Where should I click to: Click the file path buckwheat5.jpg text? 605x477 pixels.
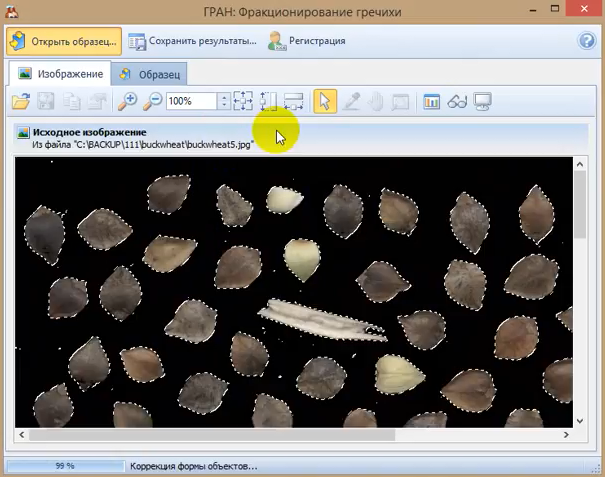[143, 145]
